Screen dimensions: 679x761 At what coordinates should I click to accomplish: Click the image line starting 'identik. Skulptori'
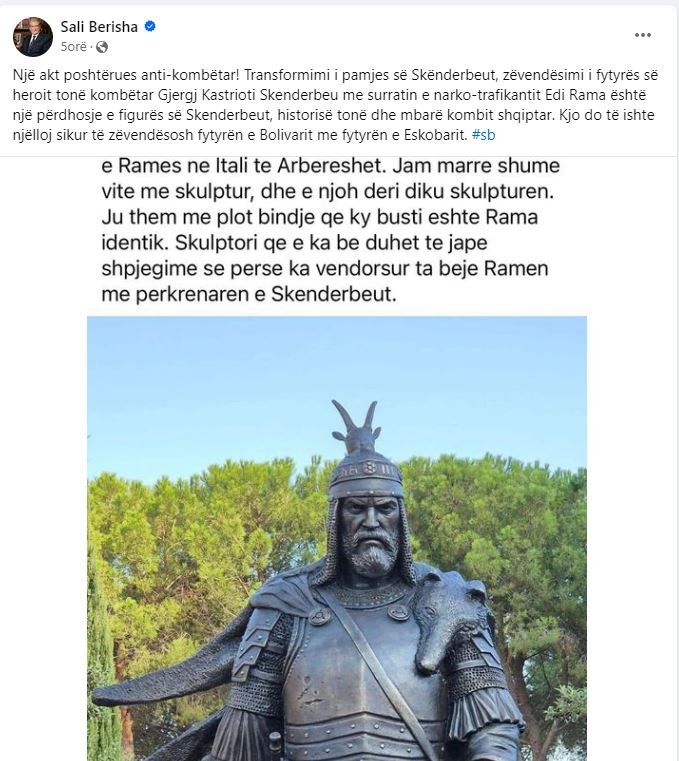point(294,243)
